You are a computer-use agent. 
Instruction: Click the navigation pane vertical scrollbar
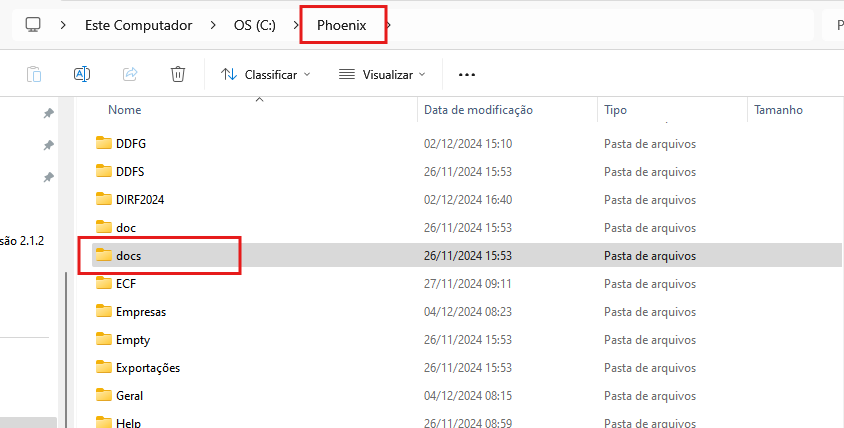click(66, 350)
